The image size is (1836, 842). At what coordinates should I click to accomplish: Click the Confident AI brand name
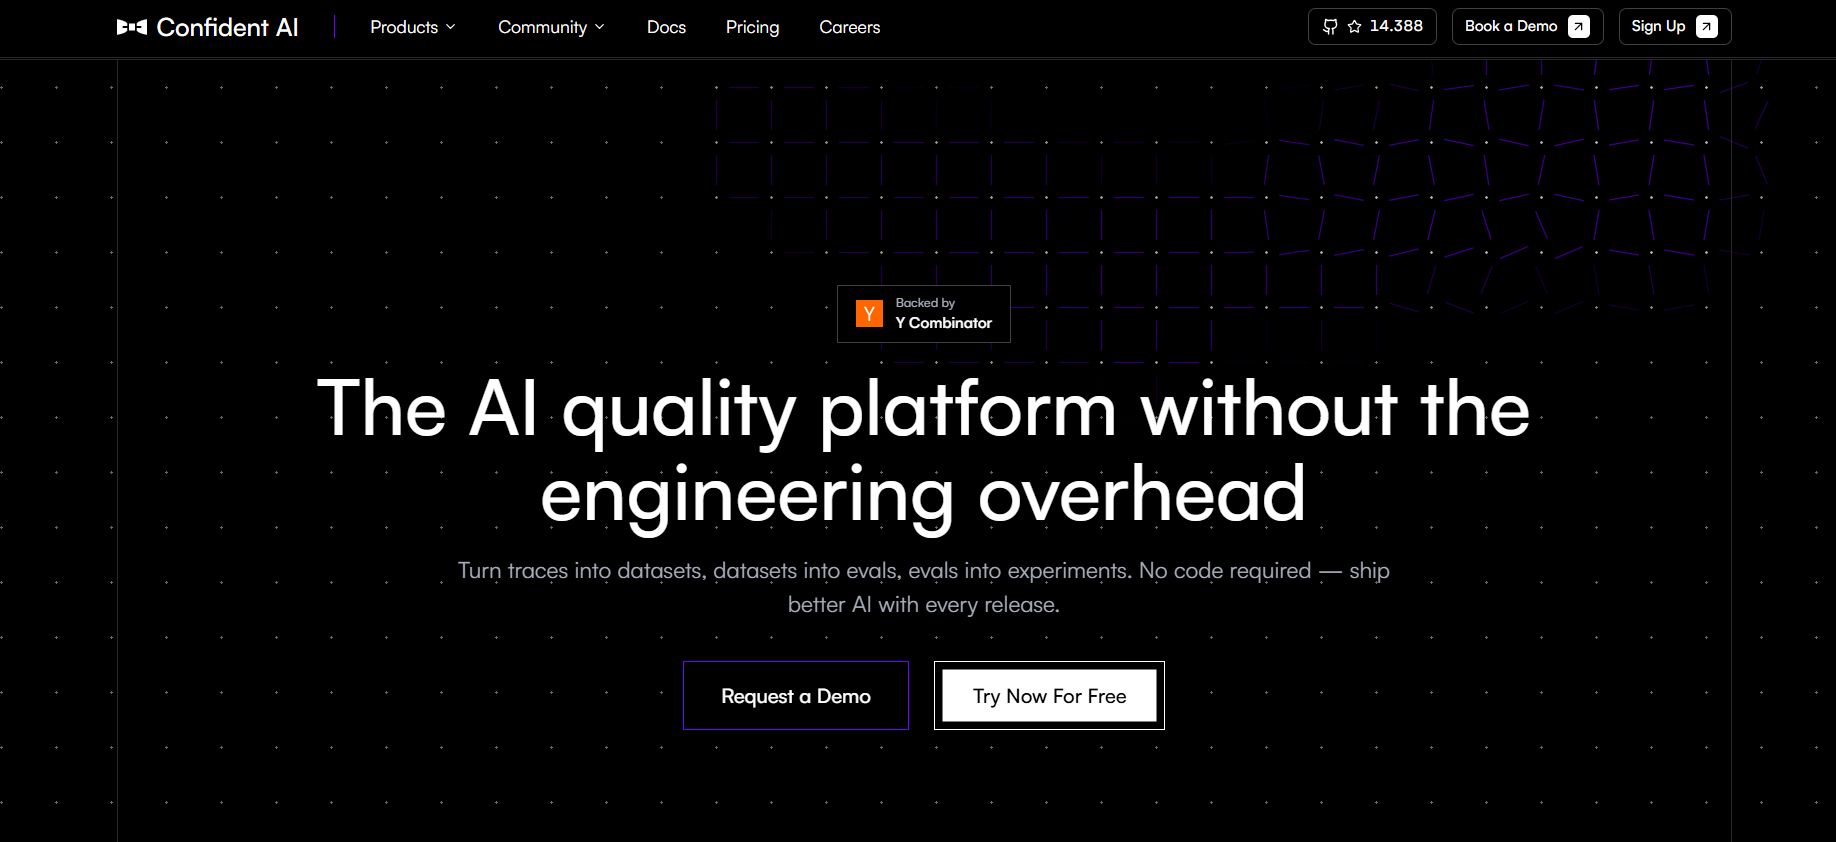tap(227, 27)
